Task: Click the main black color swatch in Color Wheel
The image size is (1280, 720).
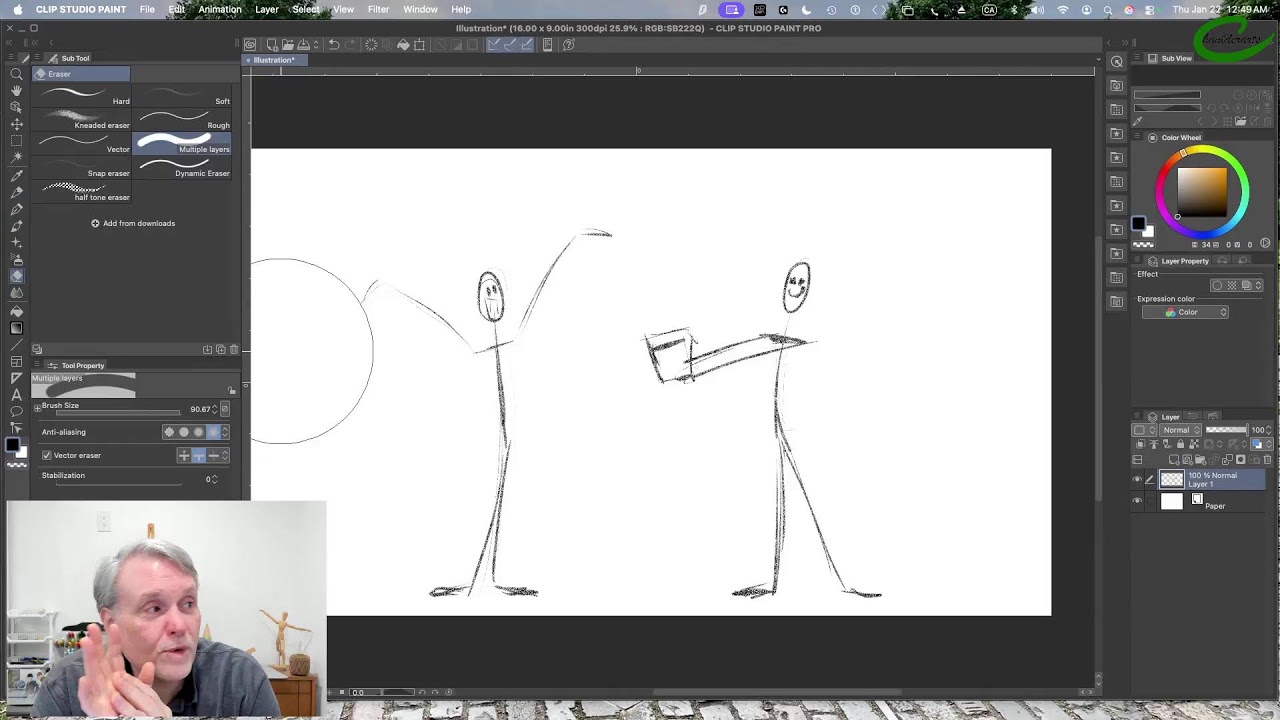Action: pos(1138,224)
